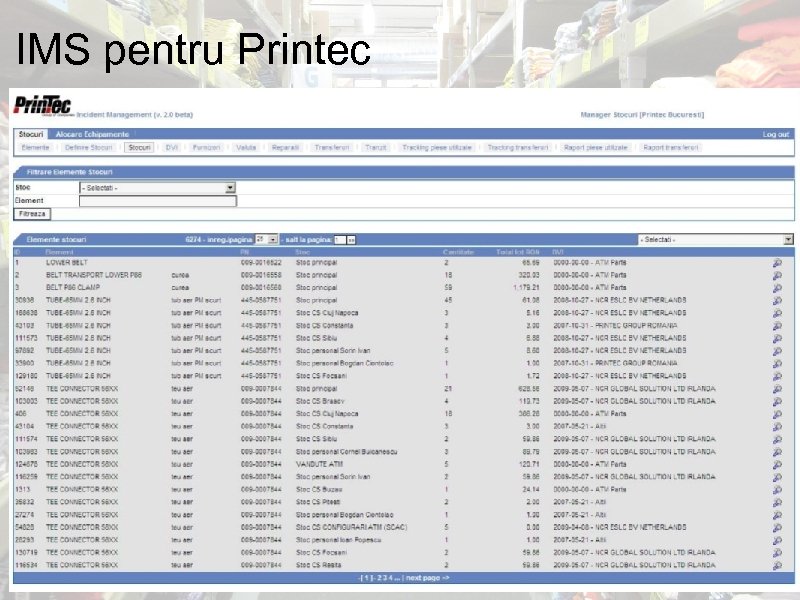
Task: Click the Total lot RON column header
Action: 518,252
